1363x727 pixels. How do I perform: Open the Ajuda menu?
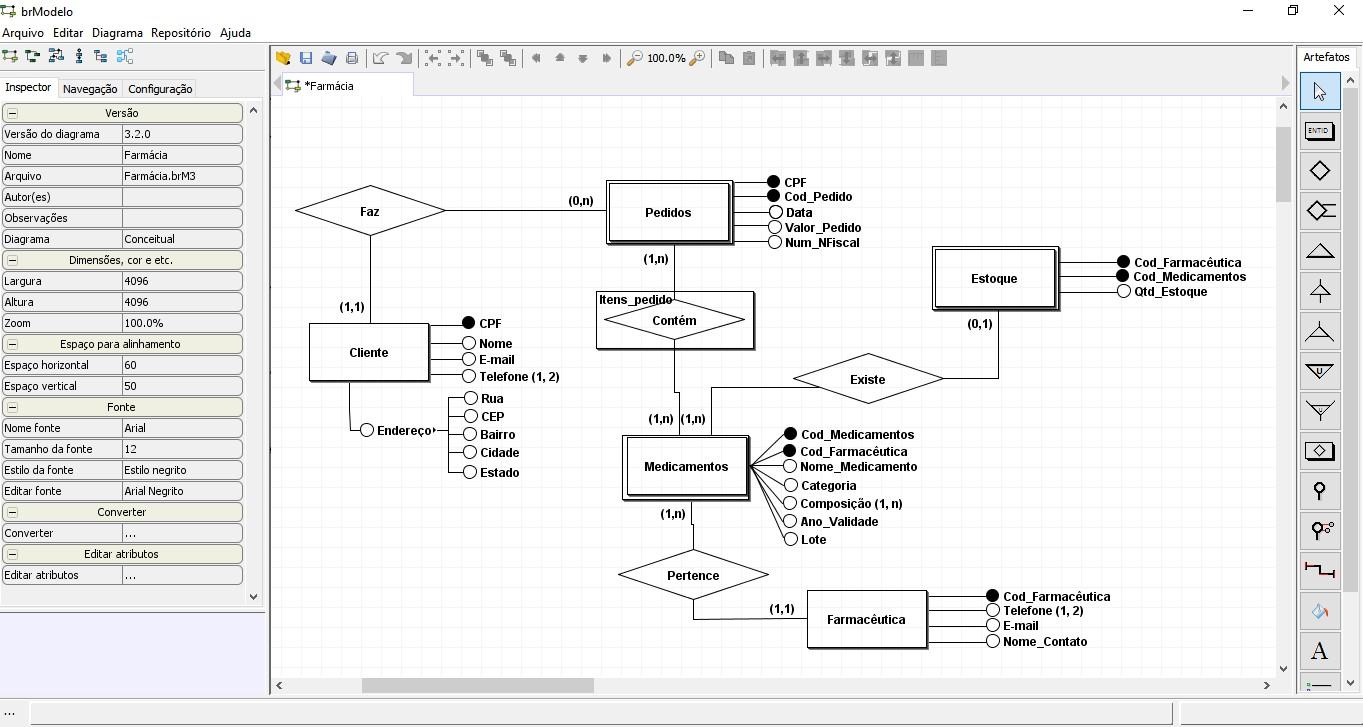(x=235, y=33)
